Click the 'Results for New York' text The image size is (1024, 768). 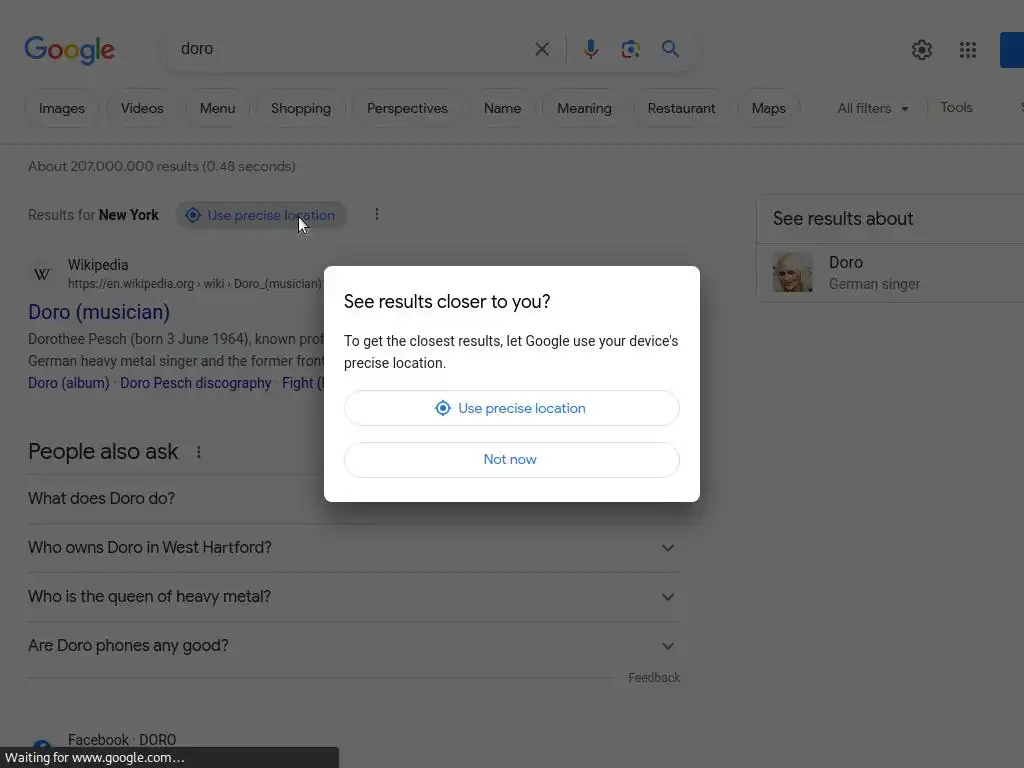(93, 215)
